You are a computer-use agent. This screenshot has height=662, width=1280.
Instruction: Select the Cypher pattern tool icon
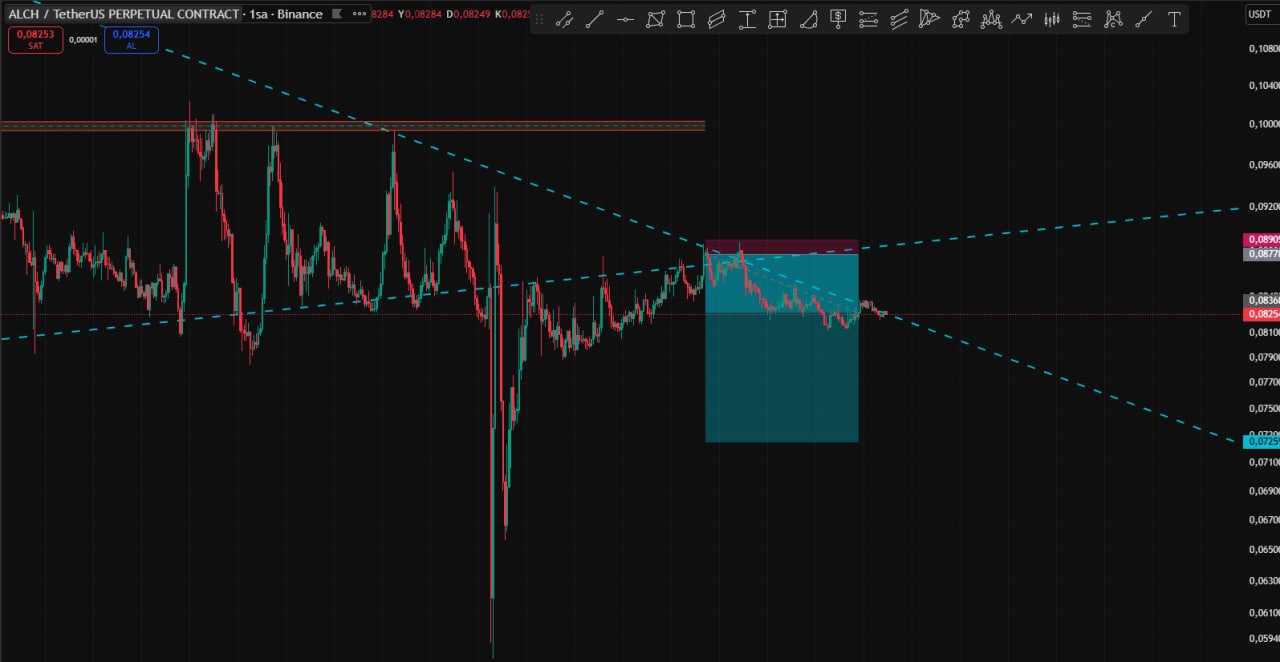(x=1113, y=19)
